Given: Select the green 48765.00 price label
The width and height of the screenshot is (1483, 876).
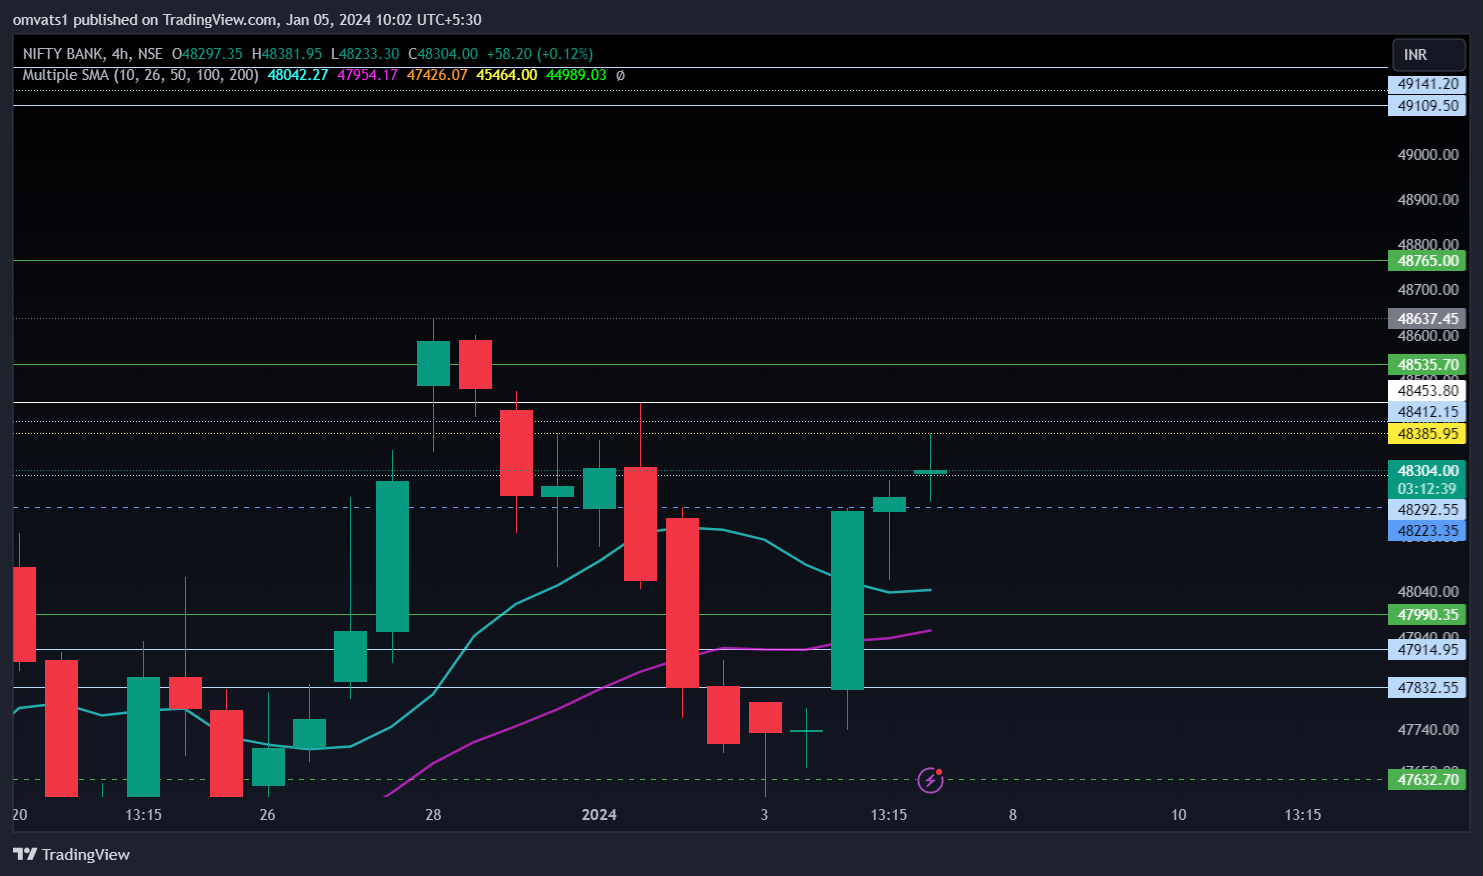Looking at the screenshot, I should tap(1427, 261).
